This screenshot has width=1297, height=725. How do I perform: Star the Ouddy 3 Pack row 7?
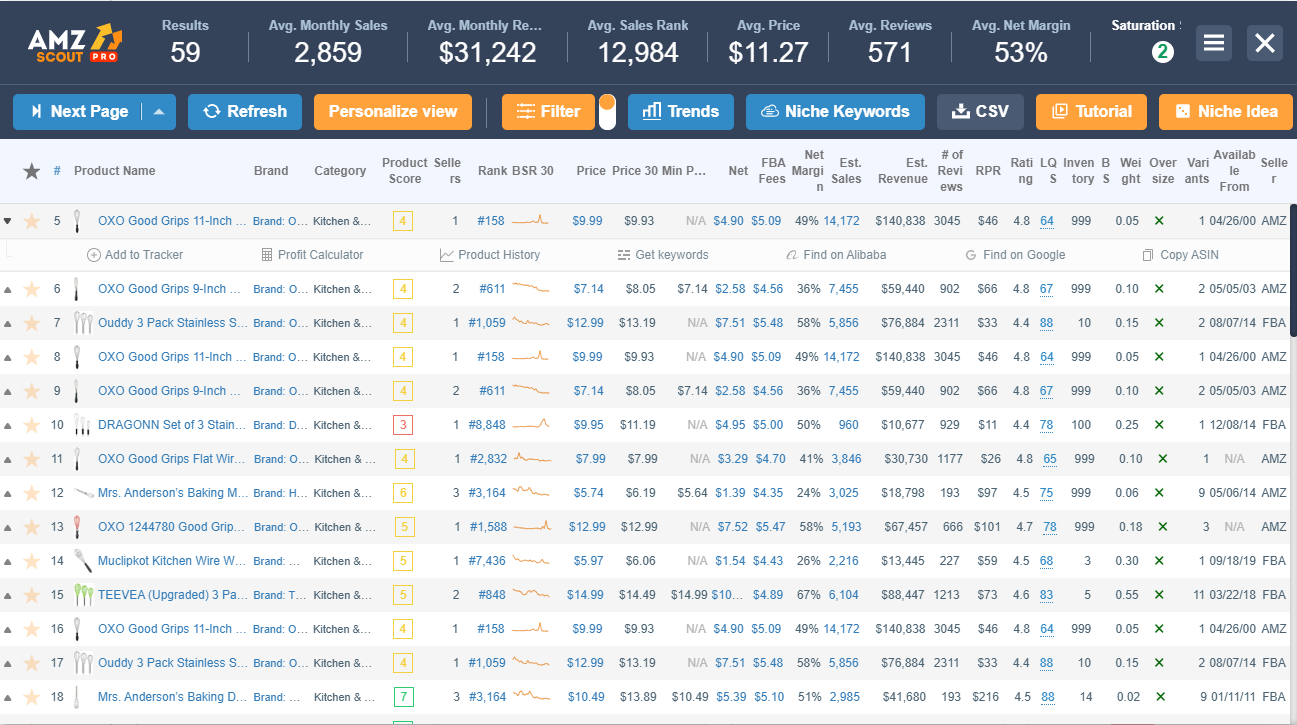click(32, 323)
